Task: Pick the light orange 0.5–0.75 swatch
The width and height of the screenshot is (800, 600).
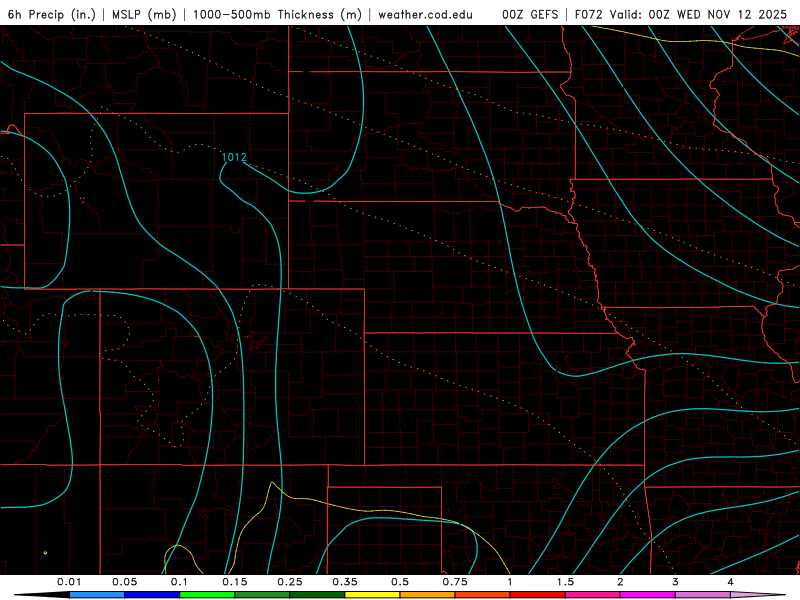Action: tap(428, 595)
